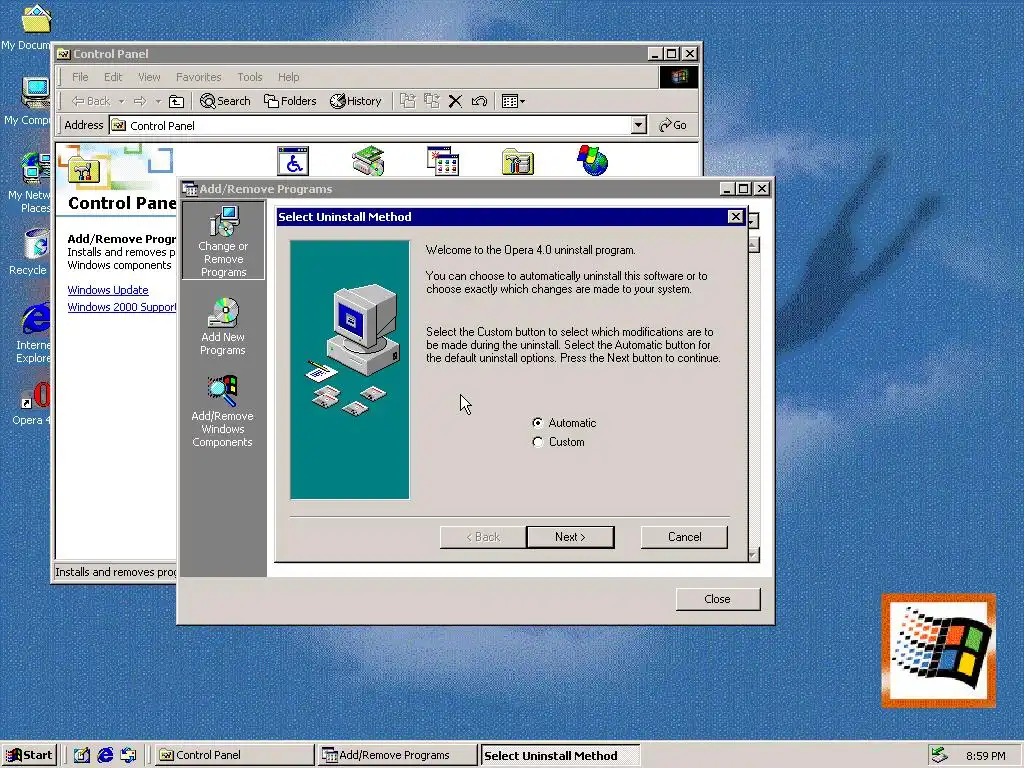
Task: Click Close in Add/Remove Programs window
Action: coord(718,599)
